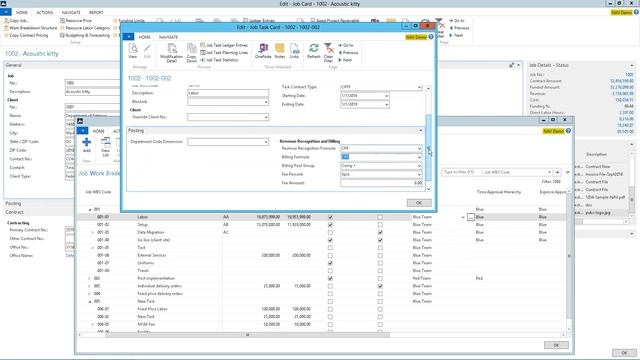Switch to NAVIGATE tab in Job Task Card
Image resolution: width=640 pixels, height=360 pixels.
(168, 37)
